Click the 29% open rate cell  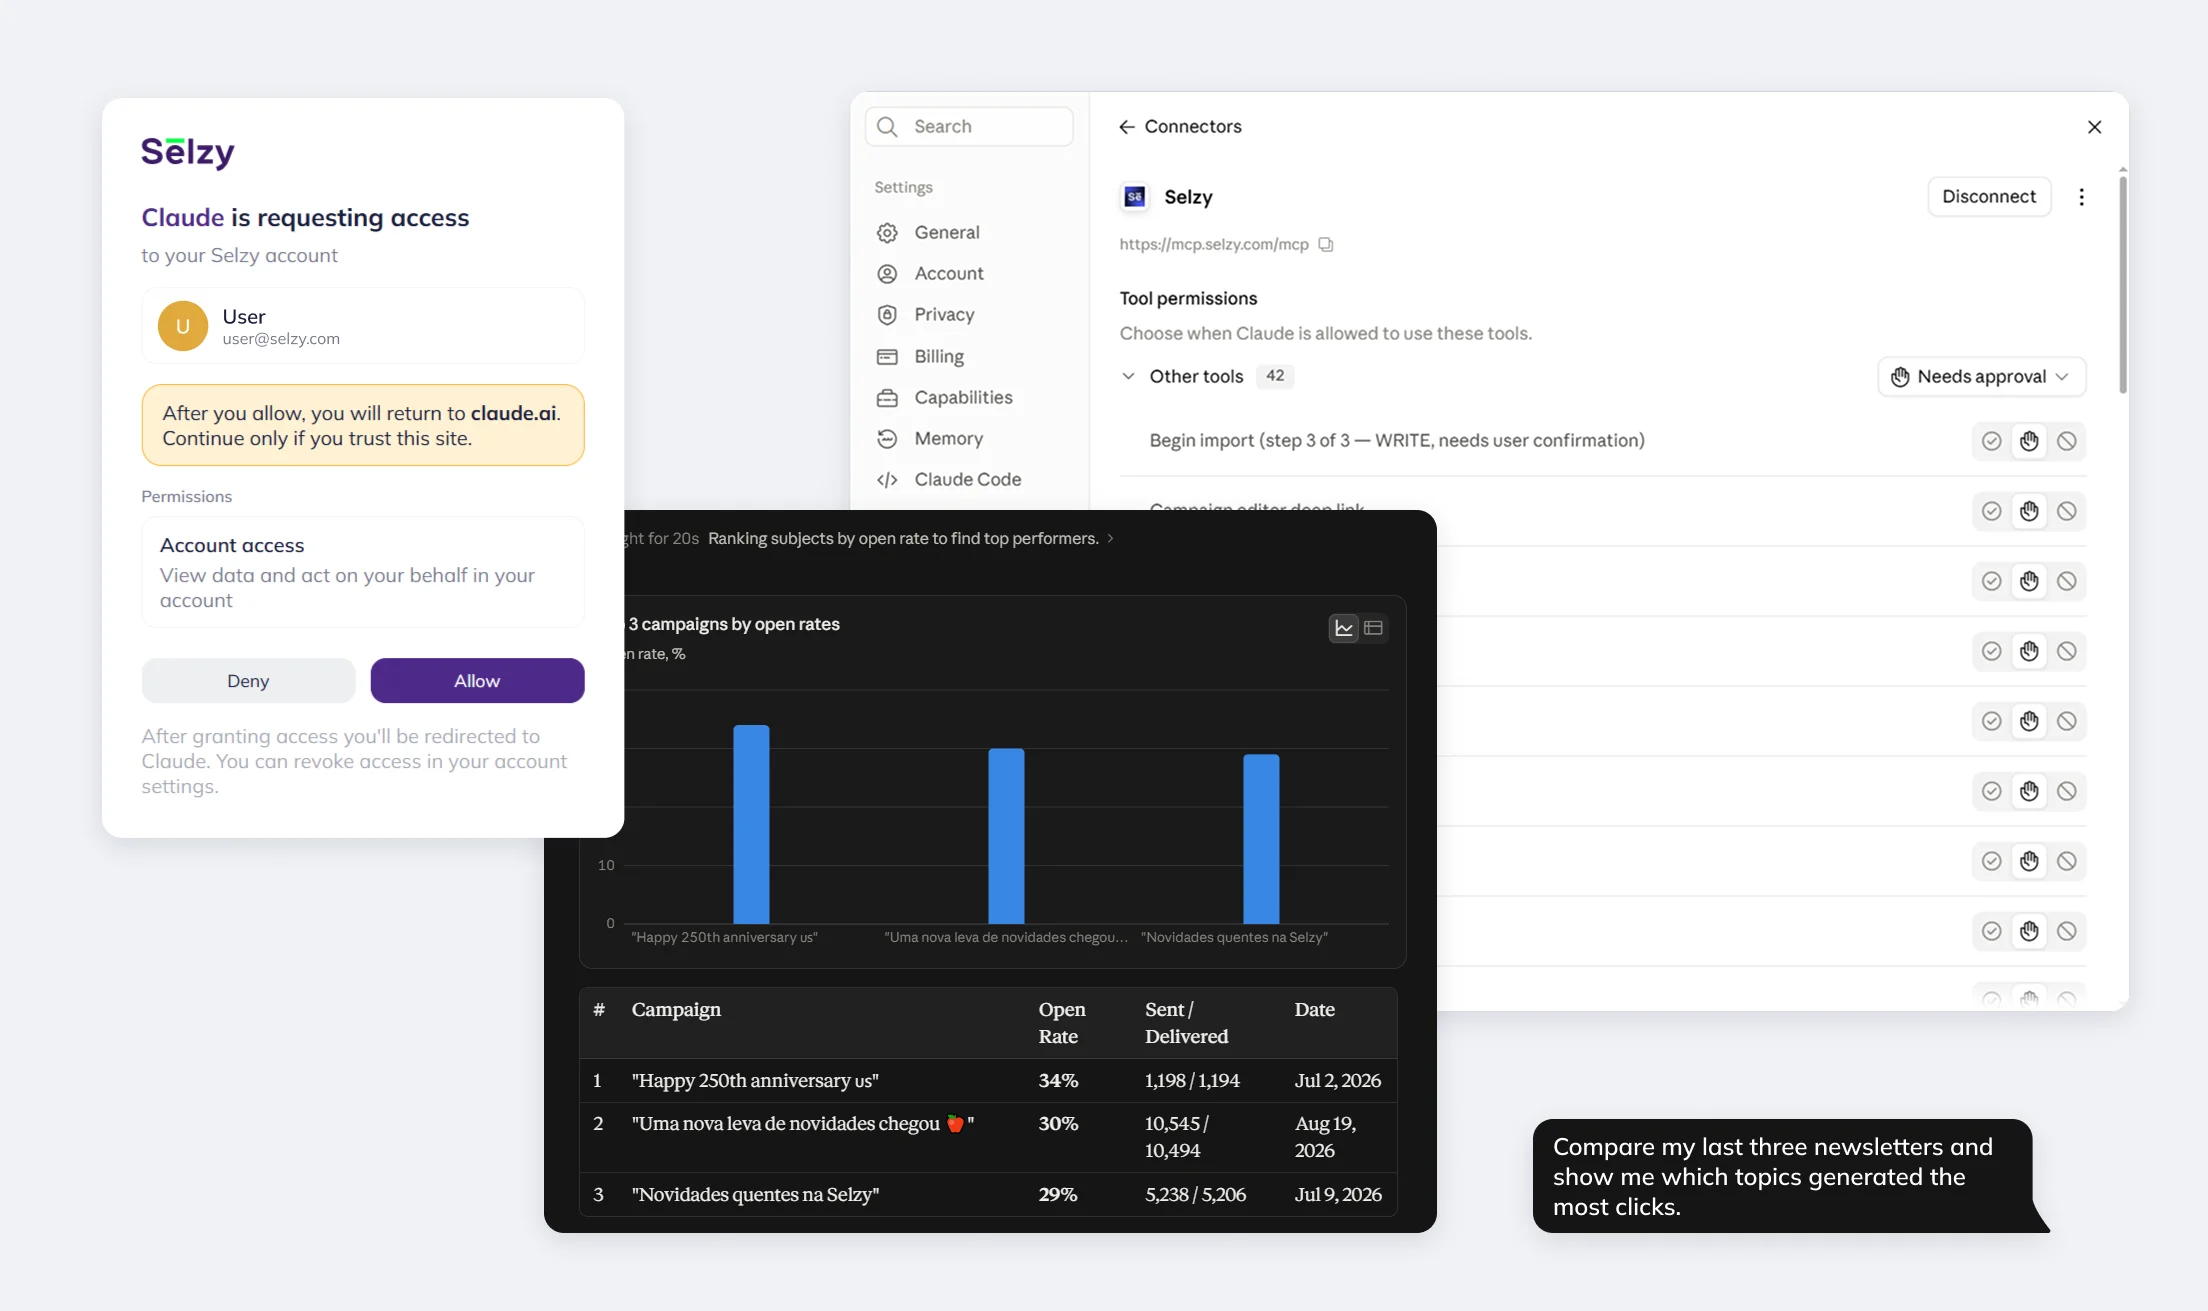[1058, 1195]
